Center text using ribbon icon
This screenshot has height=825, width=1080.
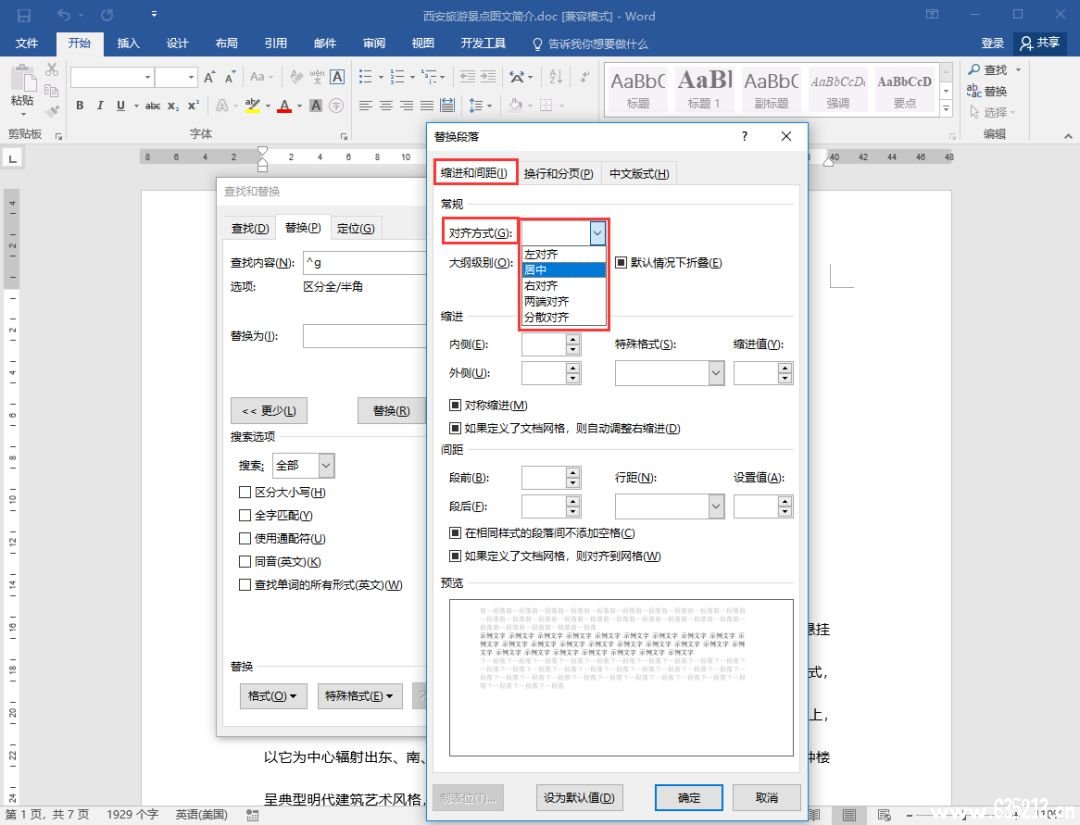pyautogui.click(x=386, y=105)
